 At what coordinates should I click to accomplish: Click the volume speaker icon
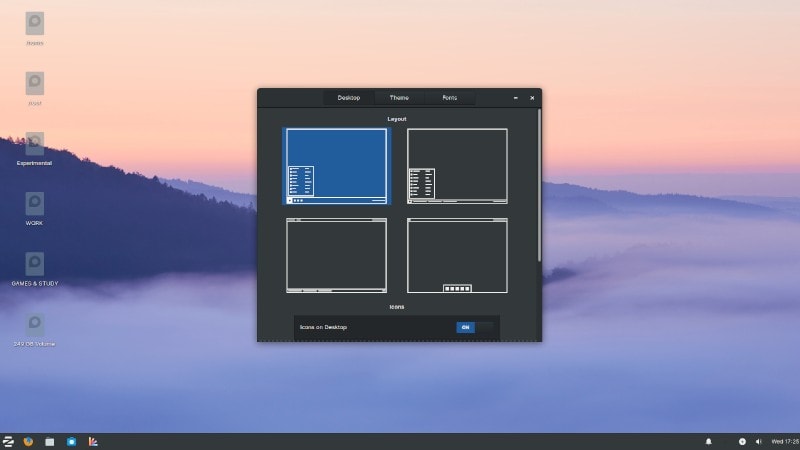(759, 442)
